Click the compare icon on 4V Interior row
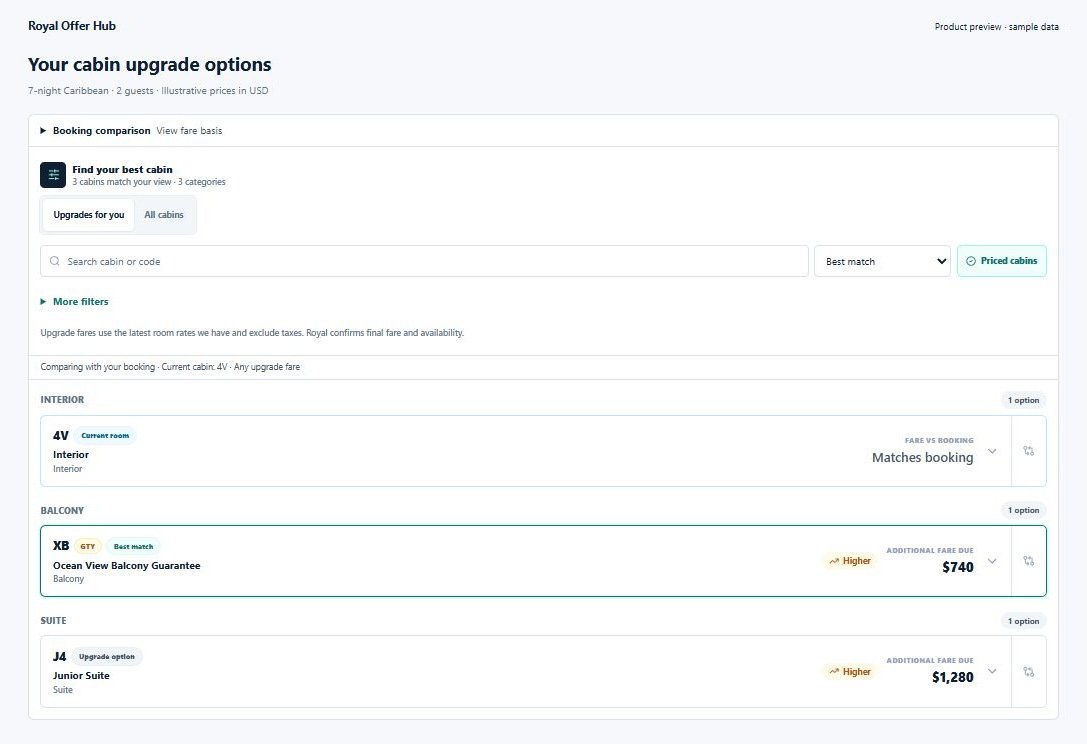The width and height of the screenshot is (1087, 744). pyautogui.click(x=1029, y=451)
